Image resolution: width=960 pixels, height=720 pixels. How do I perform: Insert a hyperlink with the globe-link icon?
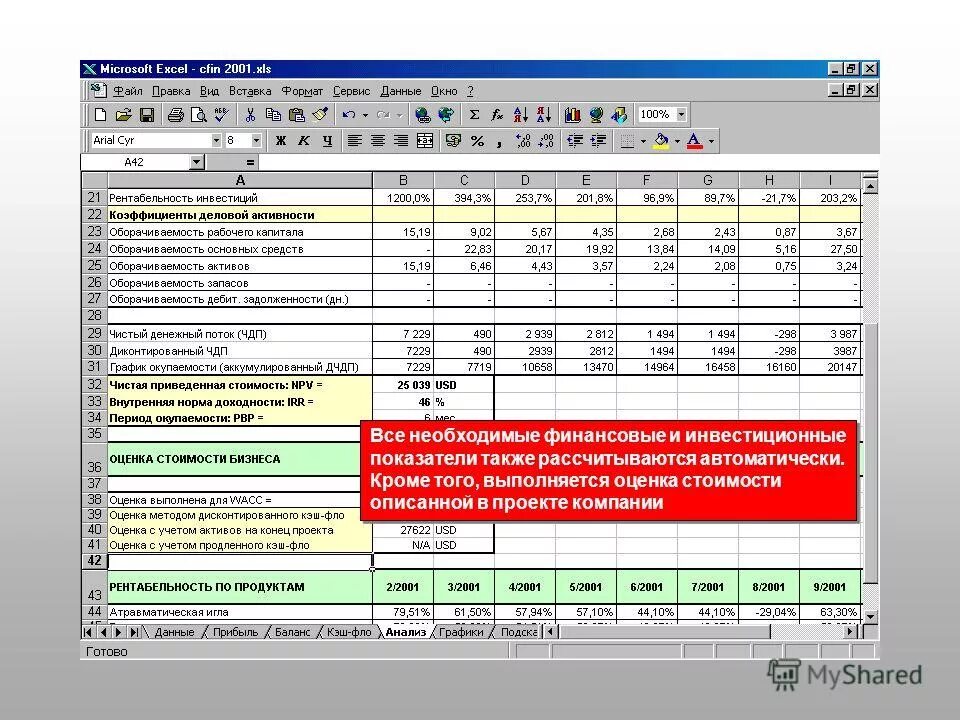click(422, 114)
